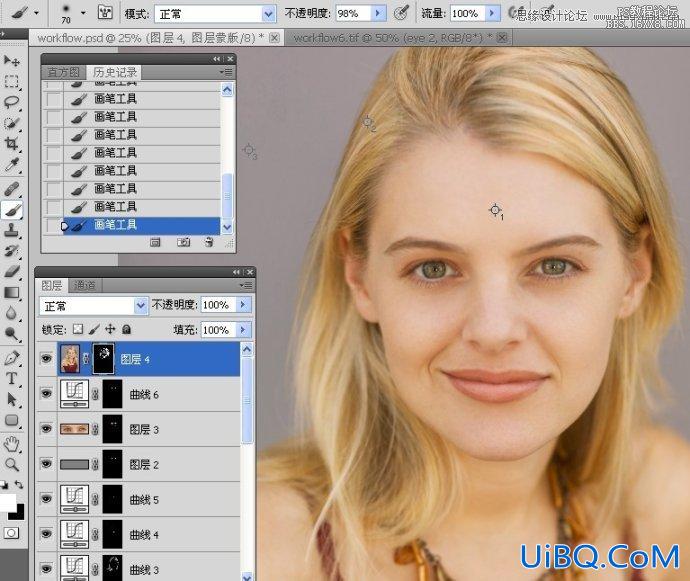Select the Lasso tool
This screenshot has height=581, width=690.
click(x=11, y=102)
